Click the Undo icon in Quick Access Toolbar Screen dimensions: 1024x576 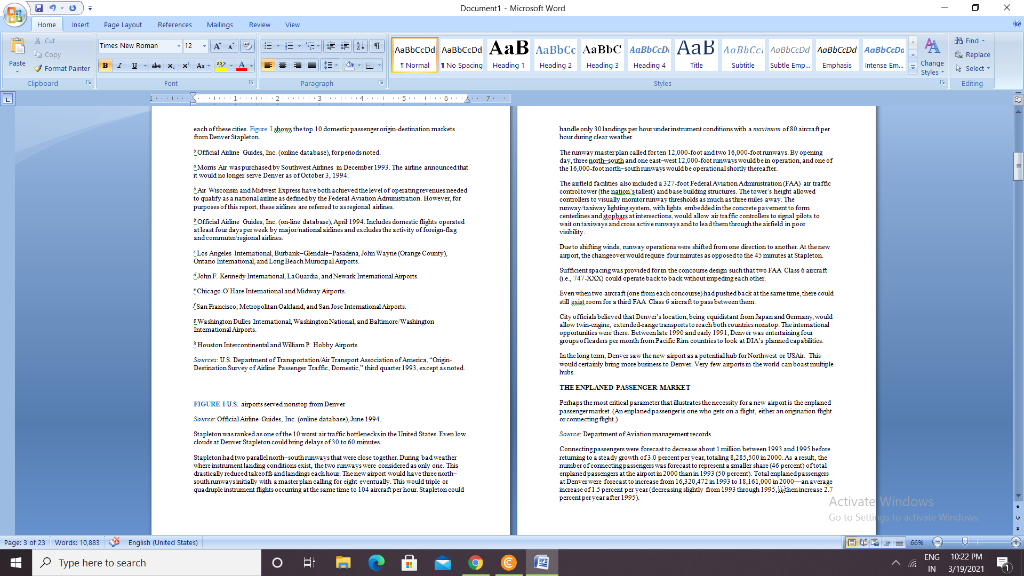point(51,6)
